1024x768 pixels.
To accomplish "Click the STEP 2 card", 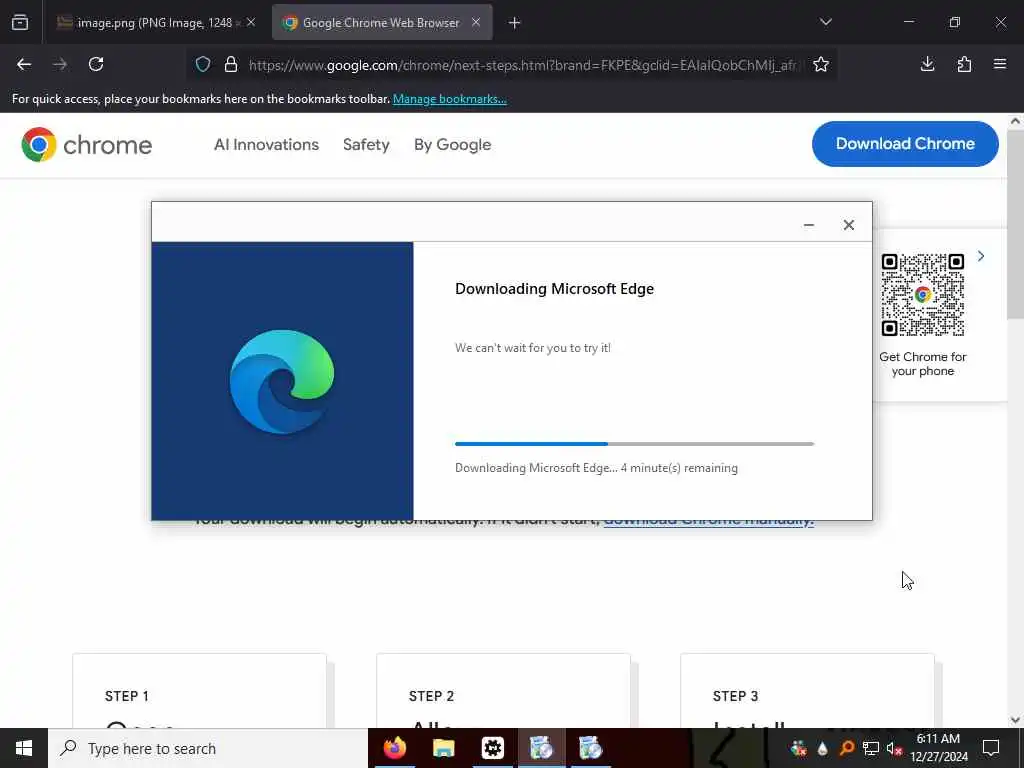I will click(504, 691).
